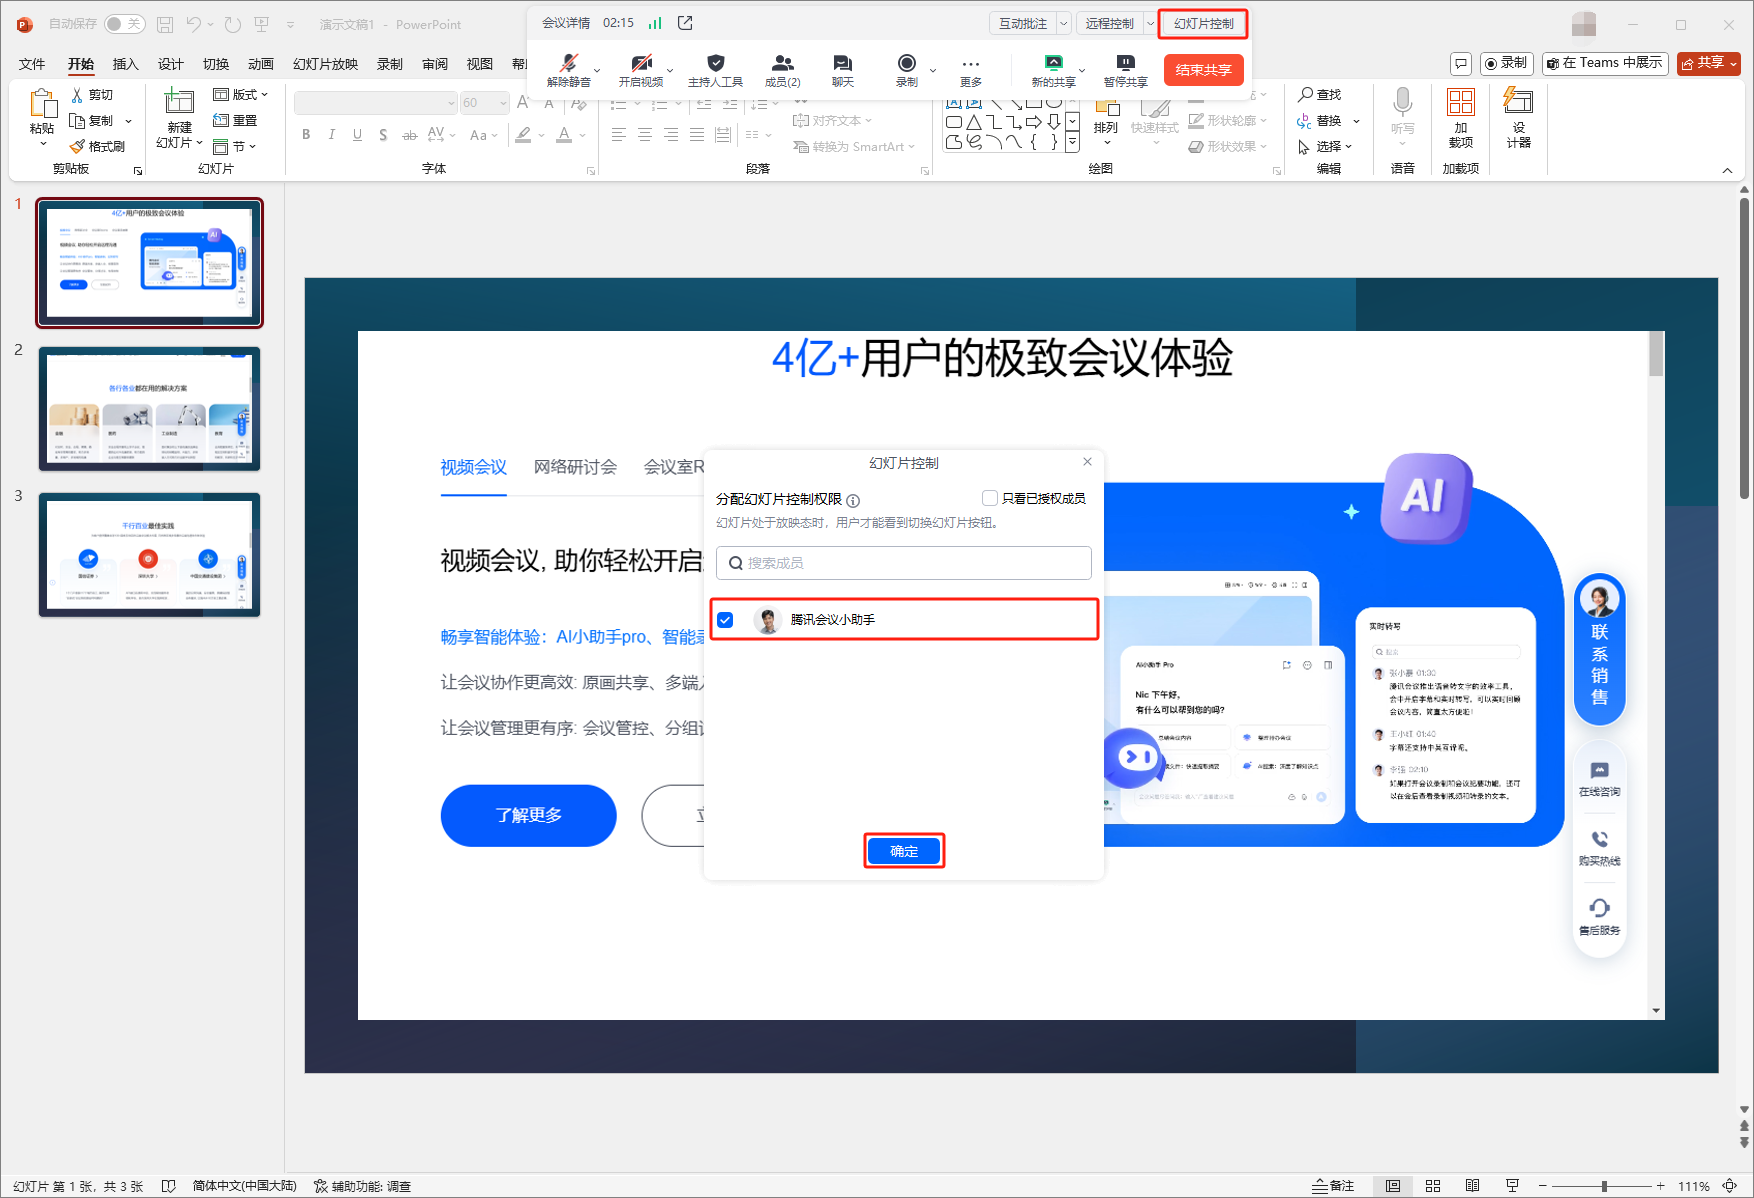Open the 插入 ribbon tab
This screenshot has height=1198, width=1754.
[125, 64]
